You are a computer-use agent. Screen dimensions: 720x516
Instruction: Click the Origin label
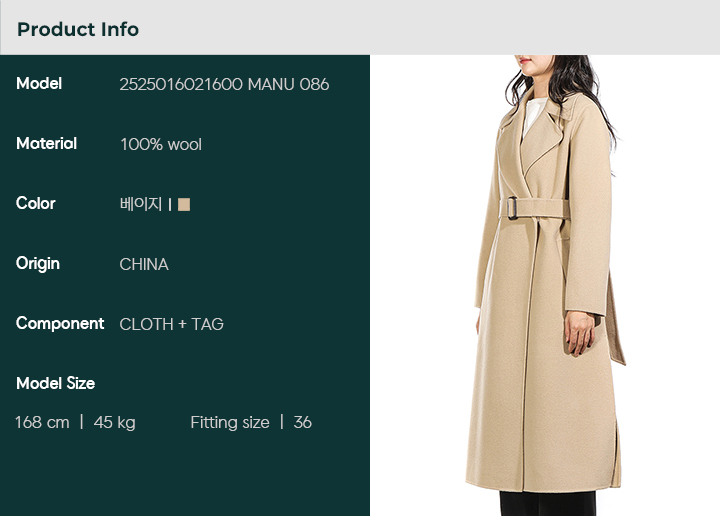[x=38, y=264]
